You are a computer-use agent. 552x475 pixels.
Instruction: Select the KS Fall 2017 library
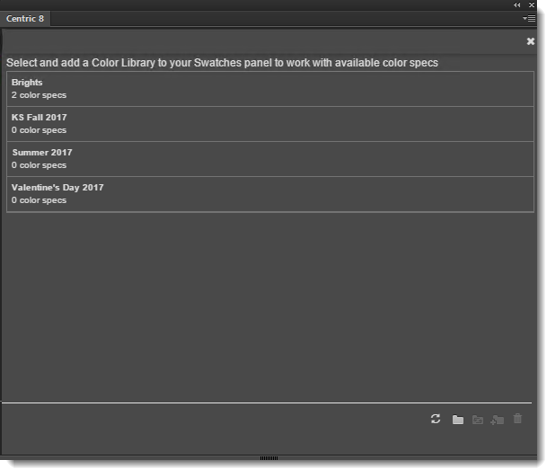pos(270,124)
